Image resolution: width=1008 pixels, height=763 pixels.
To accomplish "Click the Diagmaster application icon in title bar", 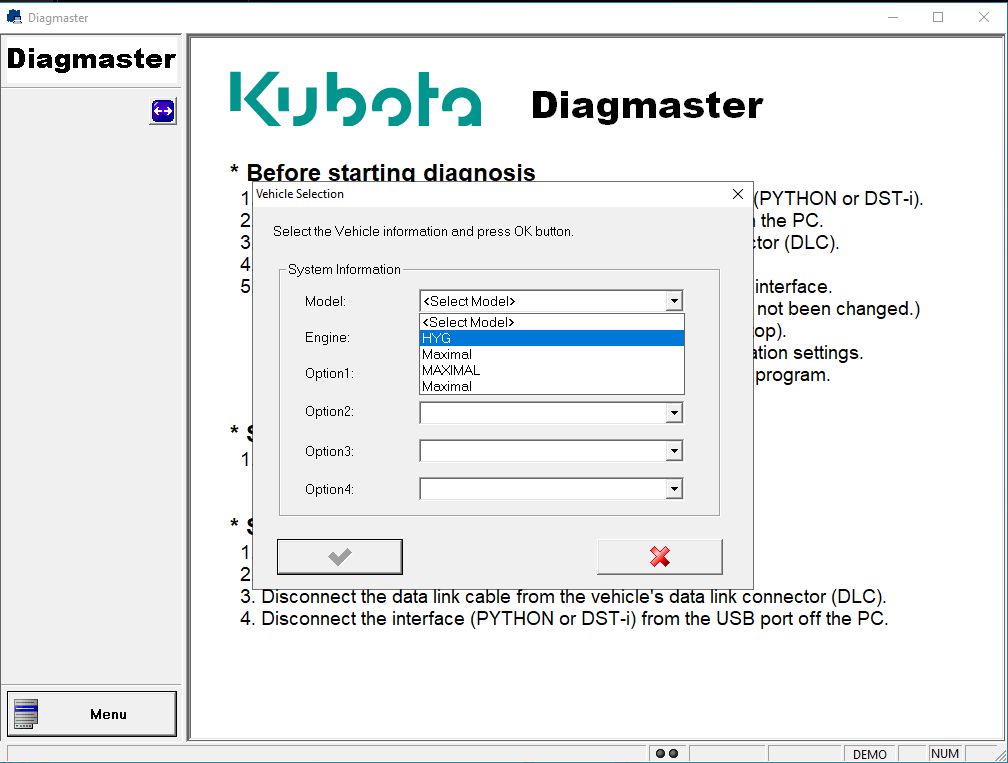I will (x=13, y=17).
